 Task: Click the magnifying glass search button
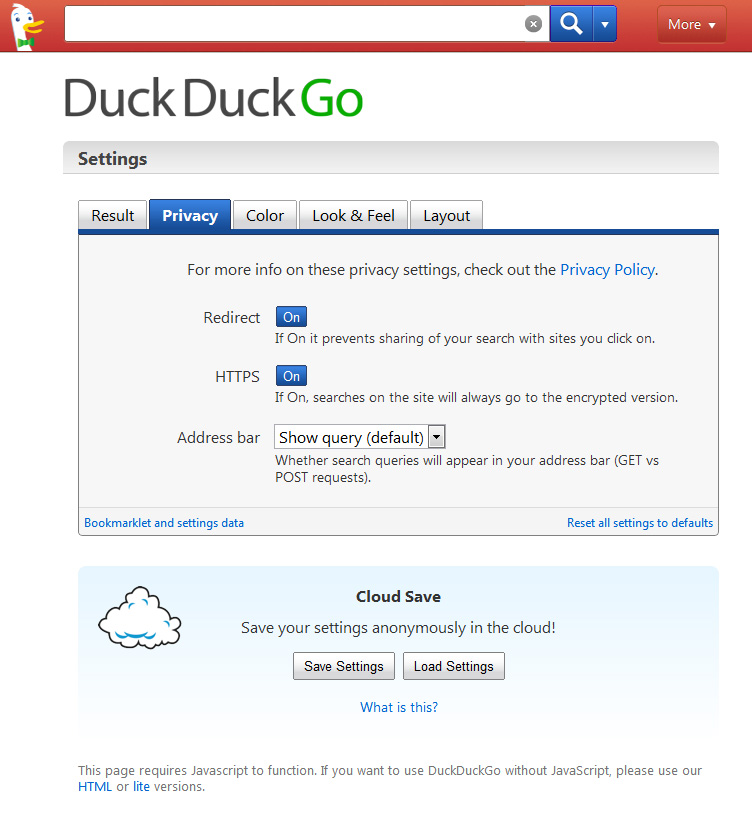(x=571, y=24)
